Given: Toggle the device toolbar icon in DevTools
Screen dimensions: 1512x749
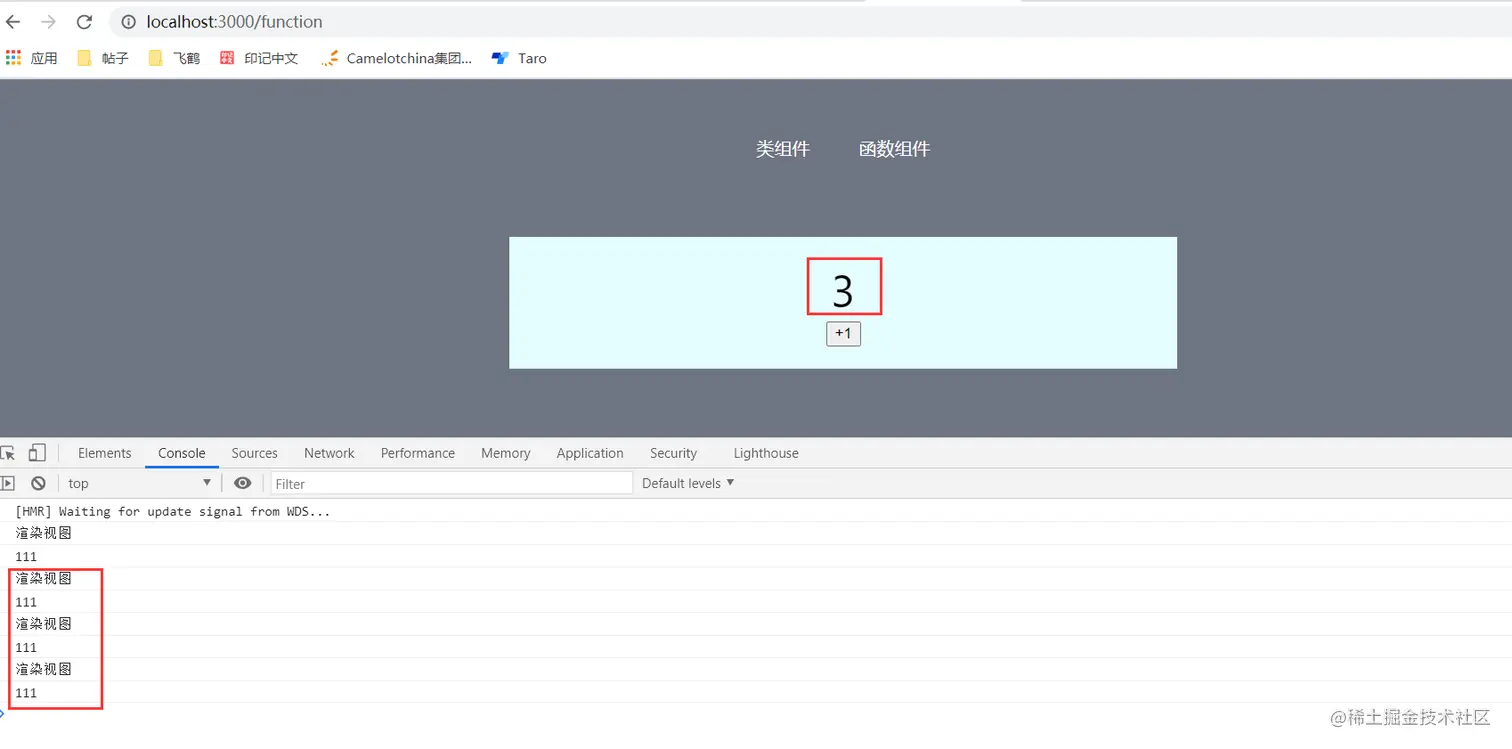Looking at the screenshot, I should (37, 453).
